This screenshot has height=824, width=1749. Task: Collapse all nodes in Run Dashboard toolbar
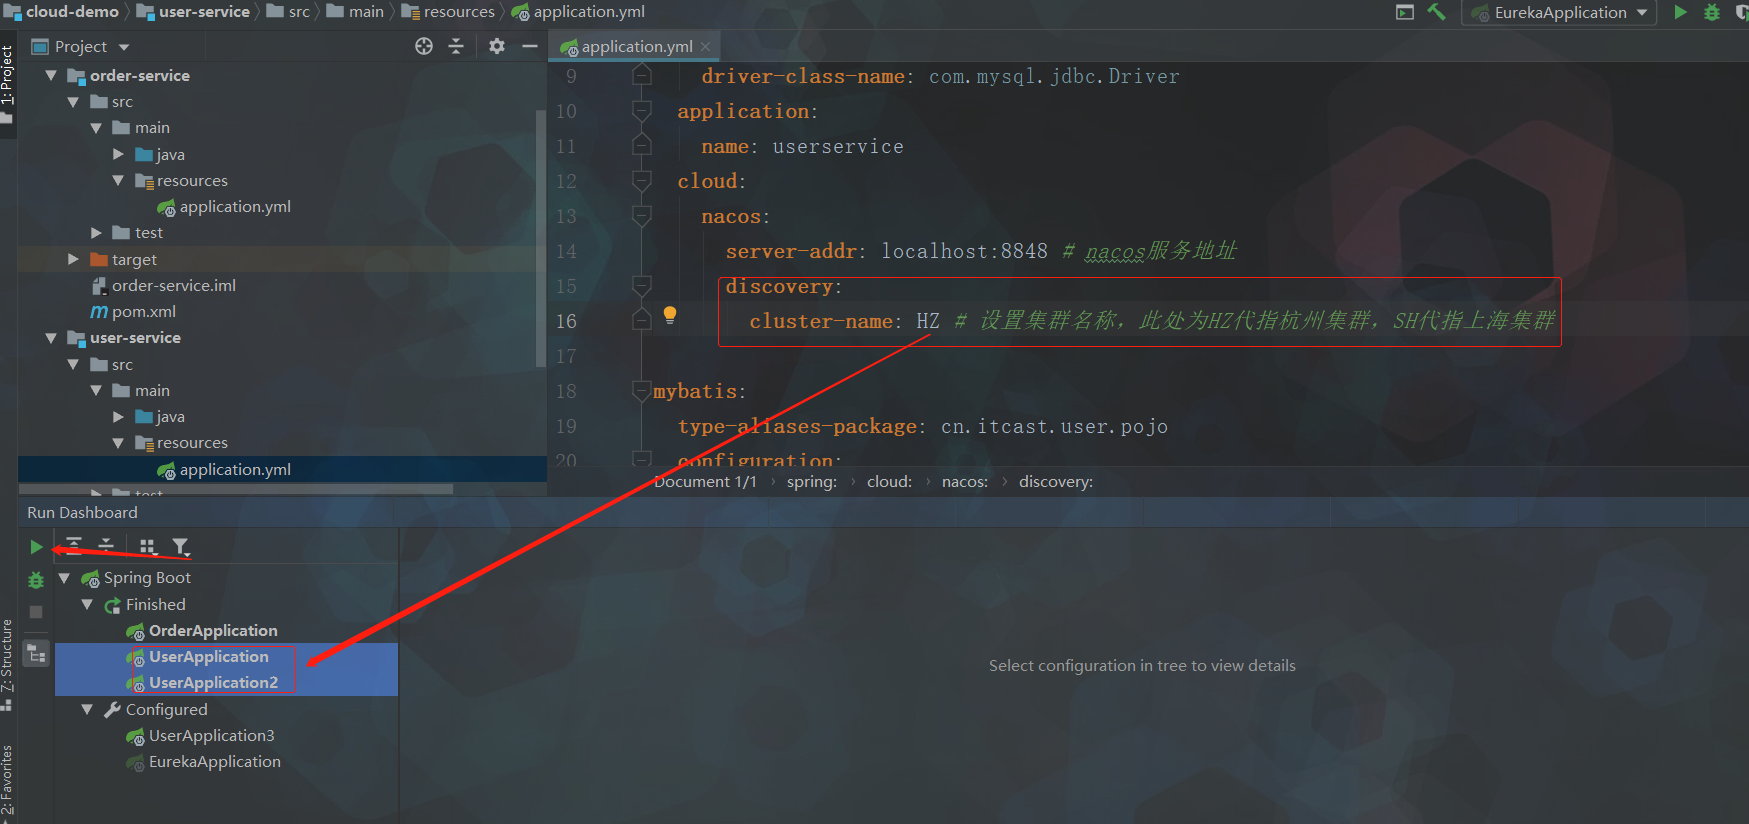[106, 546]
